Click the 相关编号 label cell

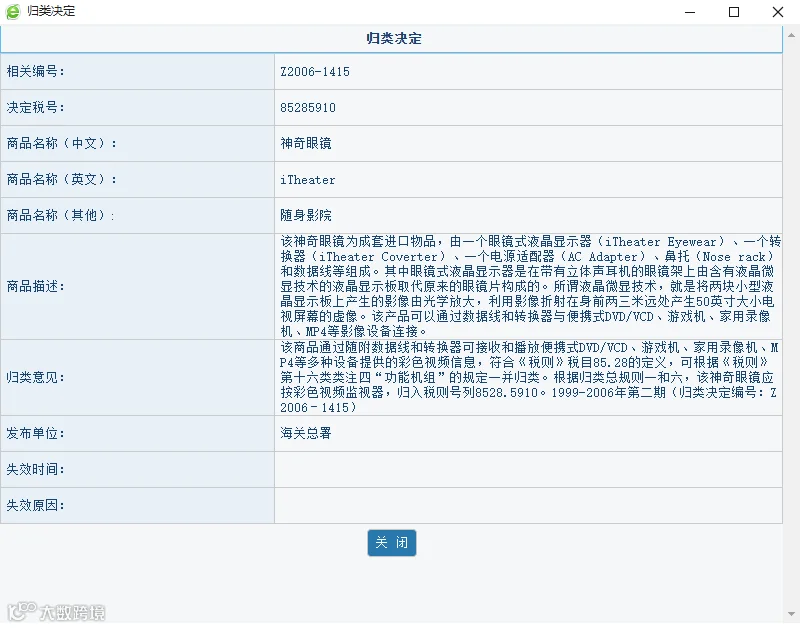click(137, 72)
